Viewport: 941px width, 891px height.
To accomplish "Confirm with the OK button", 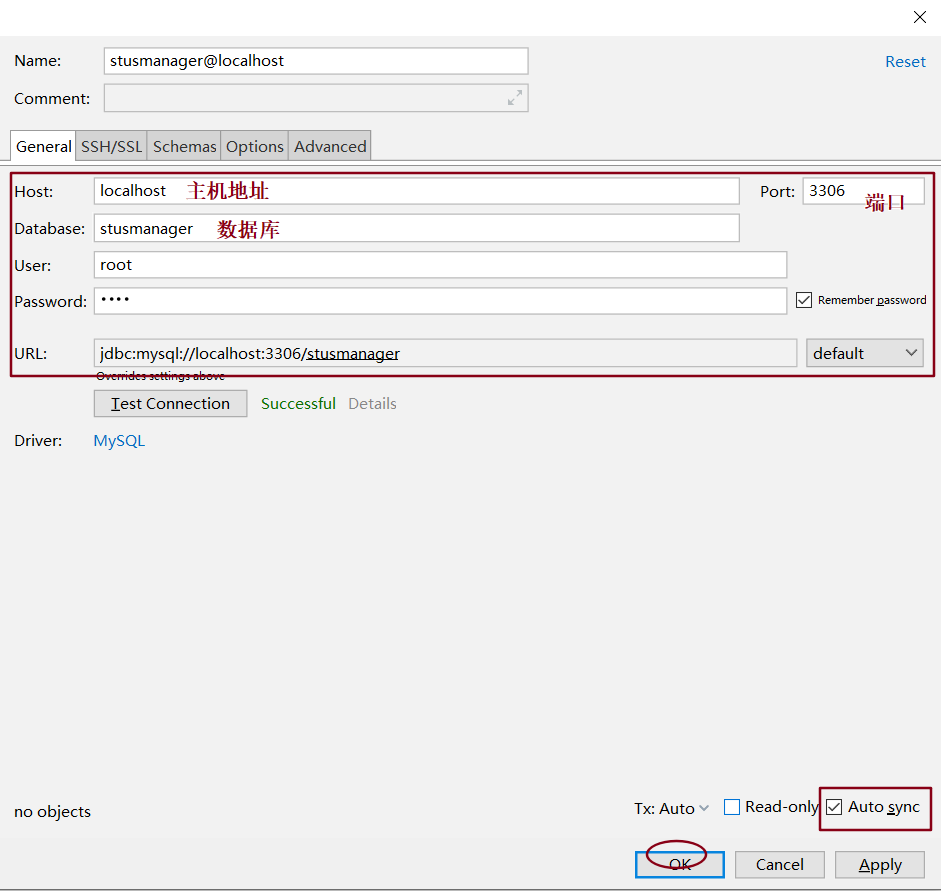I will (680, 865).
